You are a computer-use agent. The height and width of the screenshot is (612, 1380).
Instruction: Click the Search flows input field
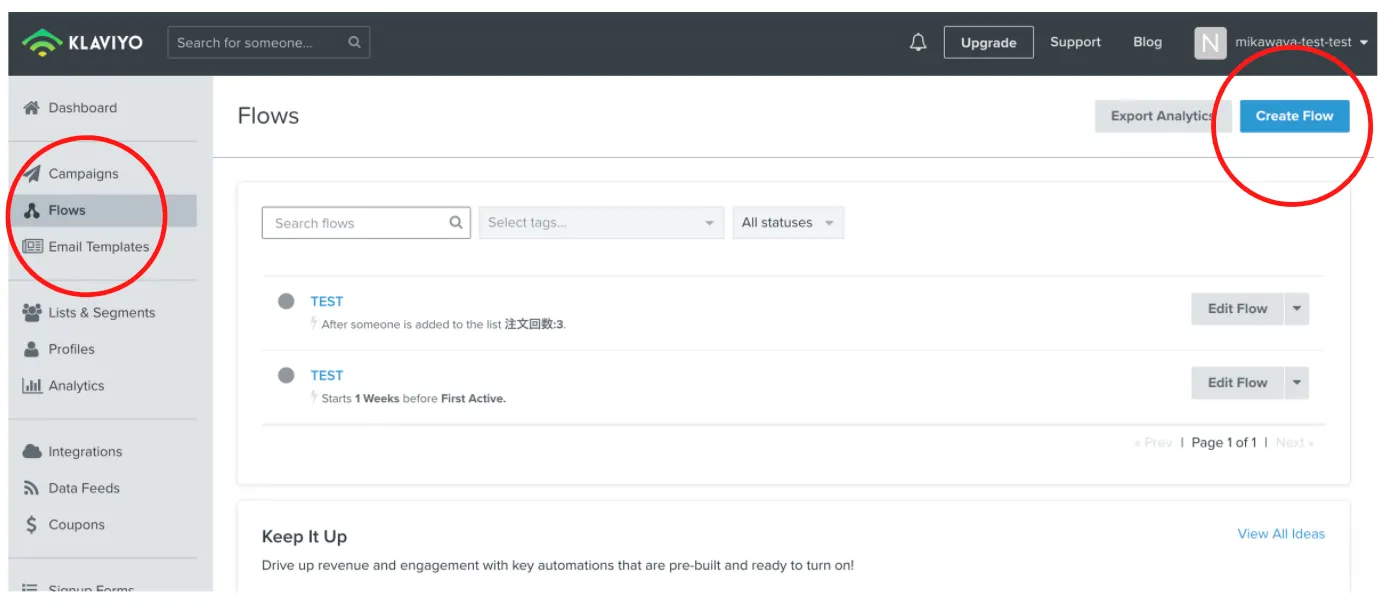click(x=355, y=223)
